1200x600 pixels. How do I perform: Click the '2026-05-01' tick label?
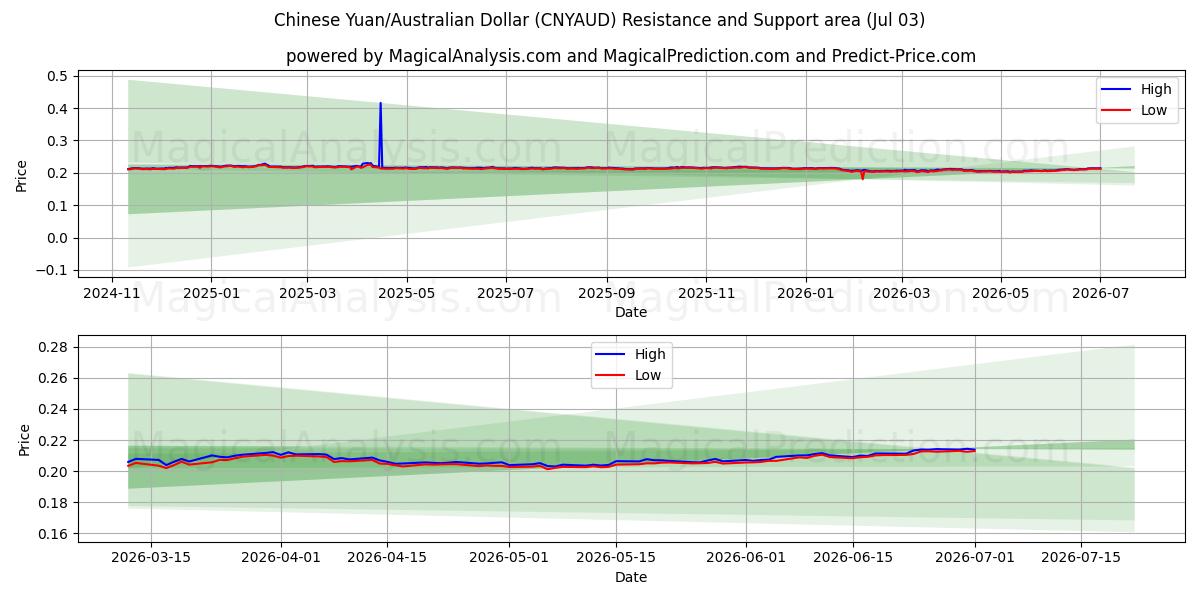pos(509,558)
